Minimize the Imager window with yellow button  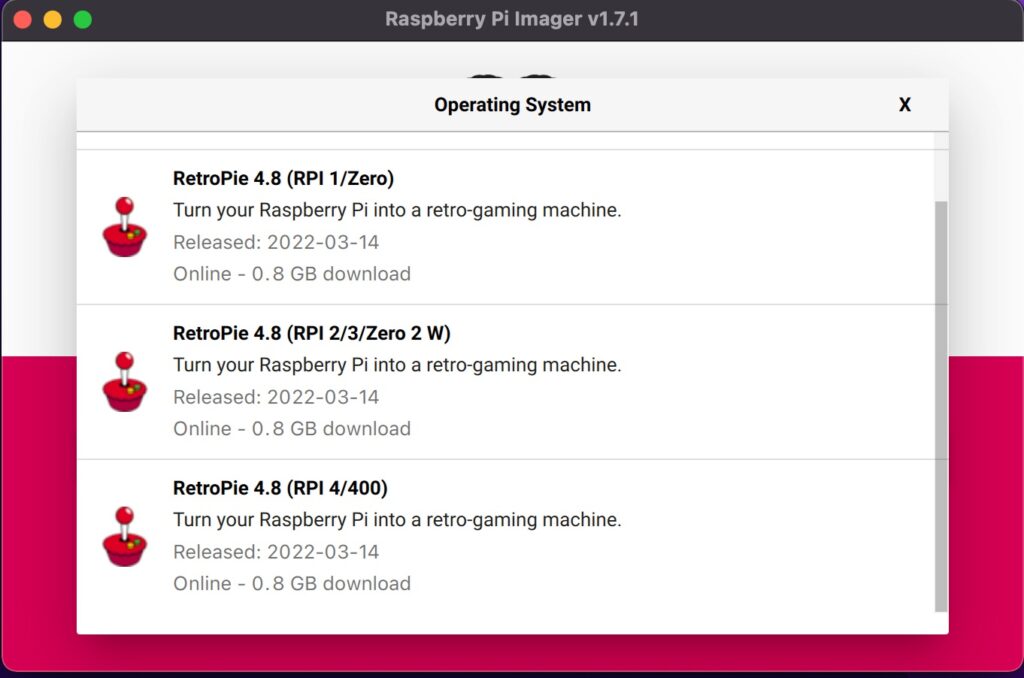click(x=53, y=20)
